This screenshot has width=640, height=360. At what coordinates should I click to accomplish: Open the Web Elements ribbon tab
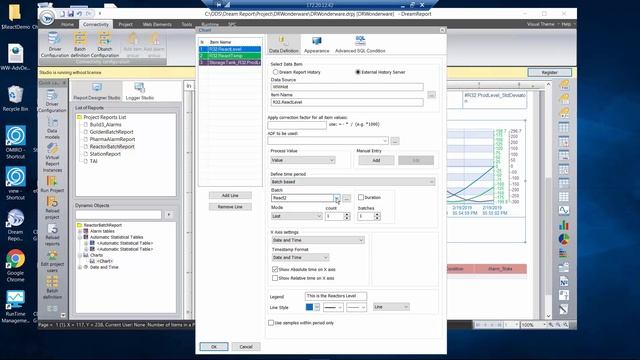point(157,24)
